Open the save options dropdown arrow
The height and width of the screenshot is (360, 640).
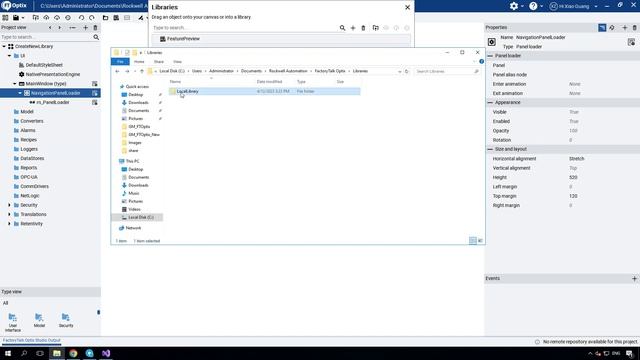click(x=23, y=18)
